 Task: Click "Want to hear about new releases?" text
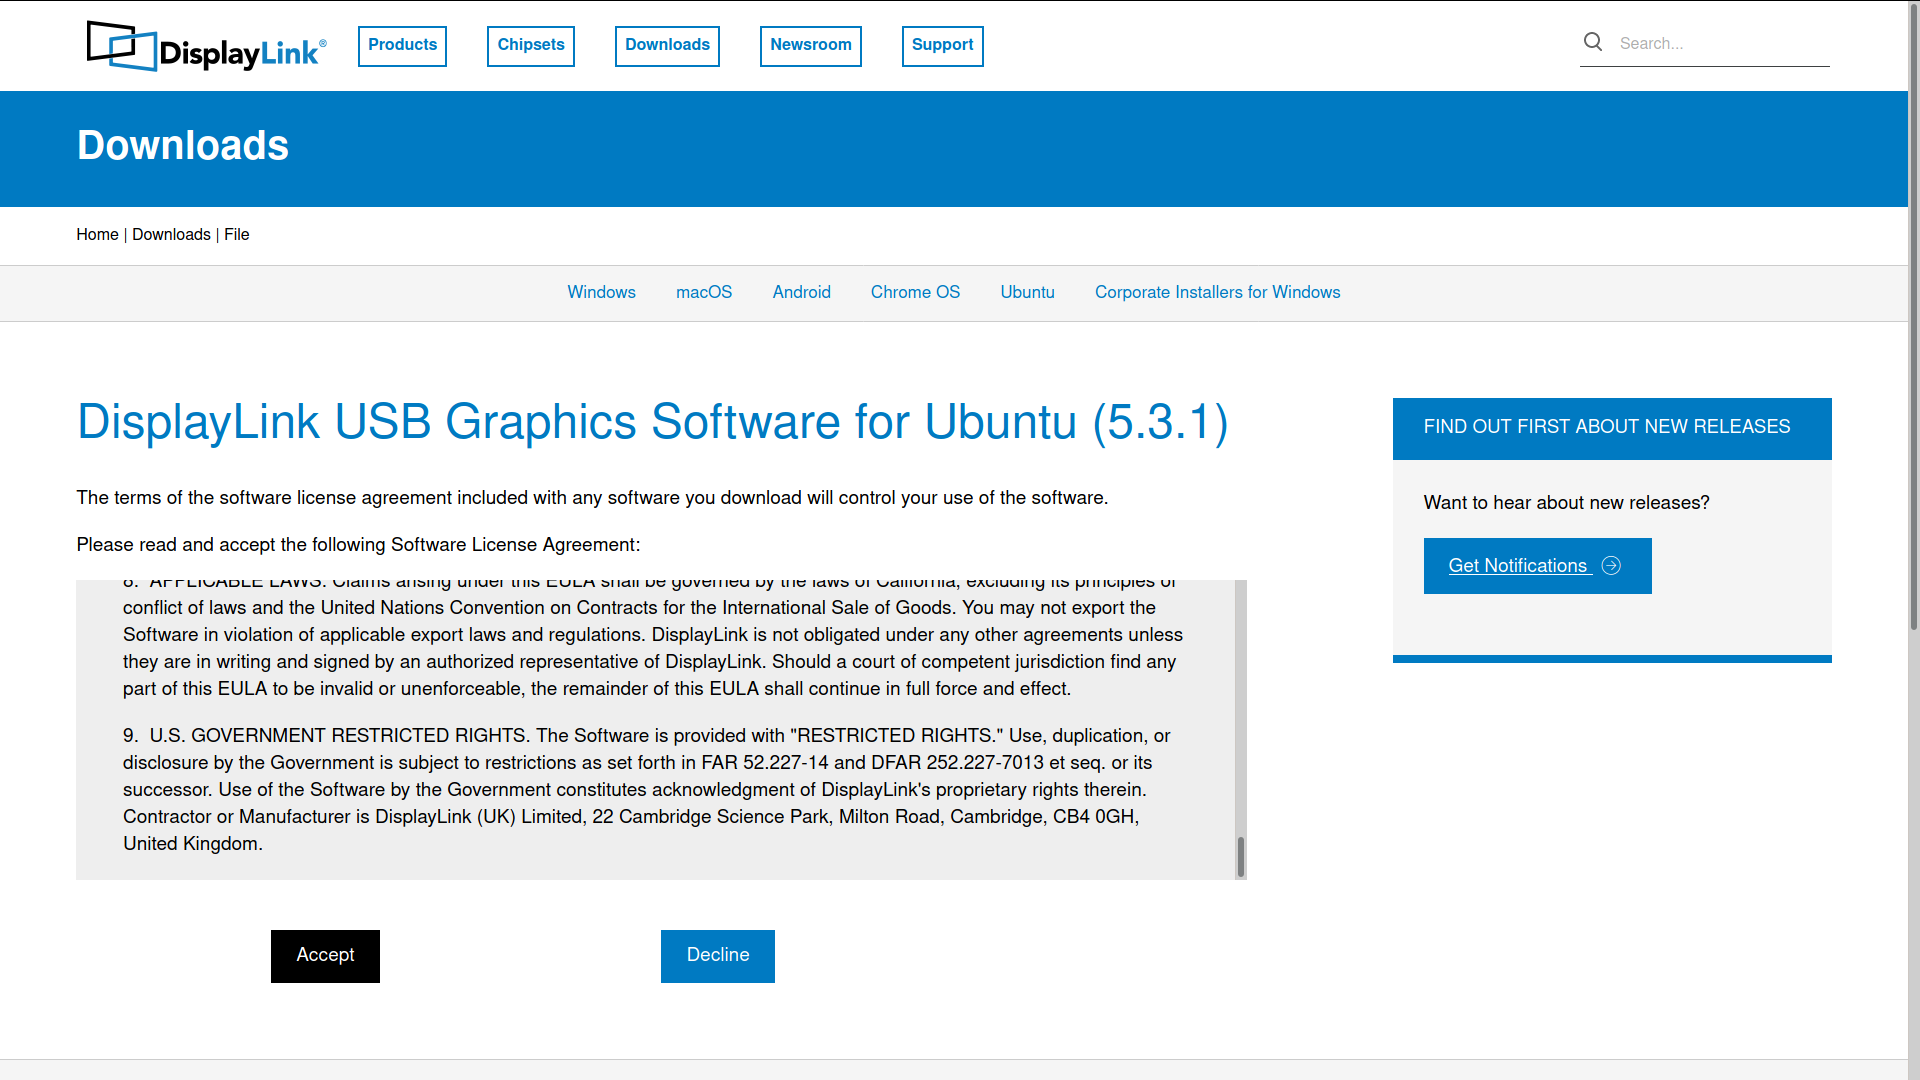[1566, 503]
